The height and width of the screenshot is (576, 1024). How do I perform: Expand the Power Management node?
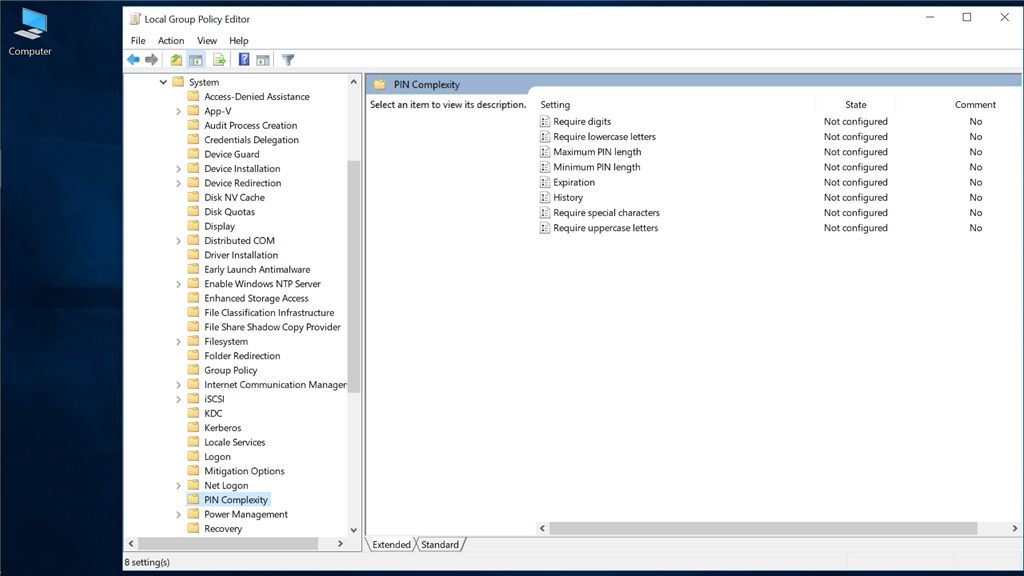[178, 515]
